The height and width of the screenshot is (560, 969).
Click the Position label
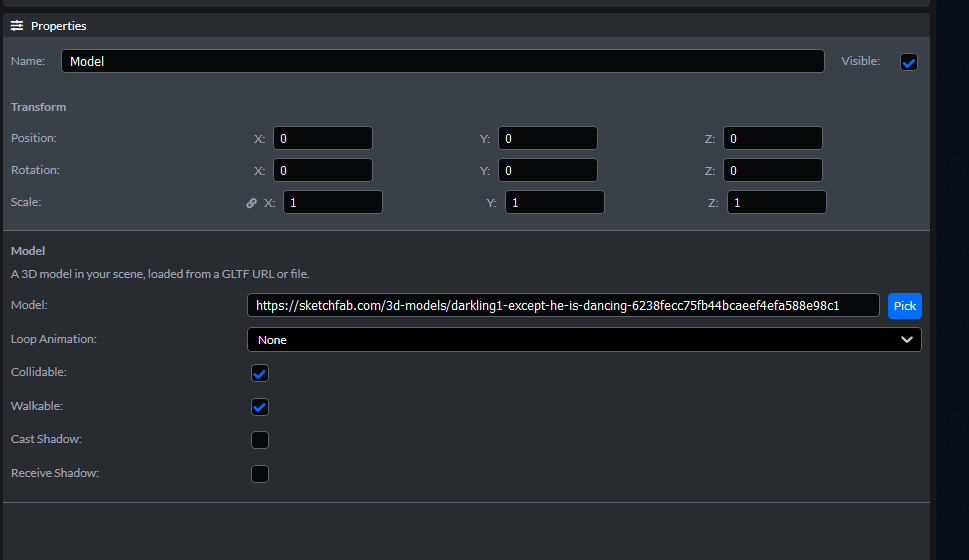[34, 138]
